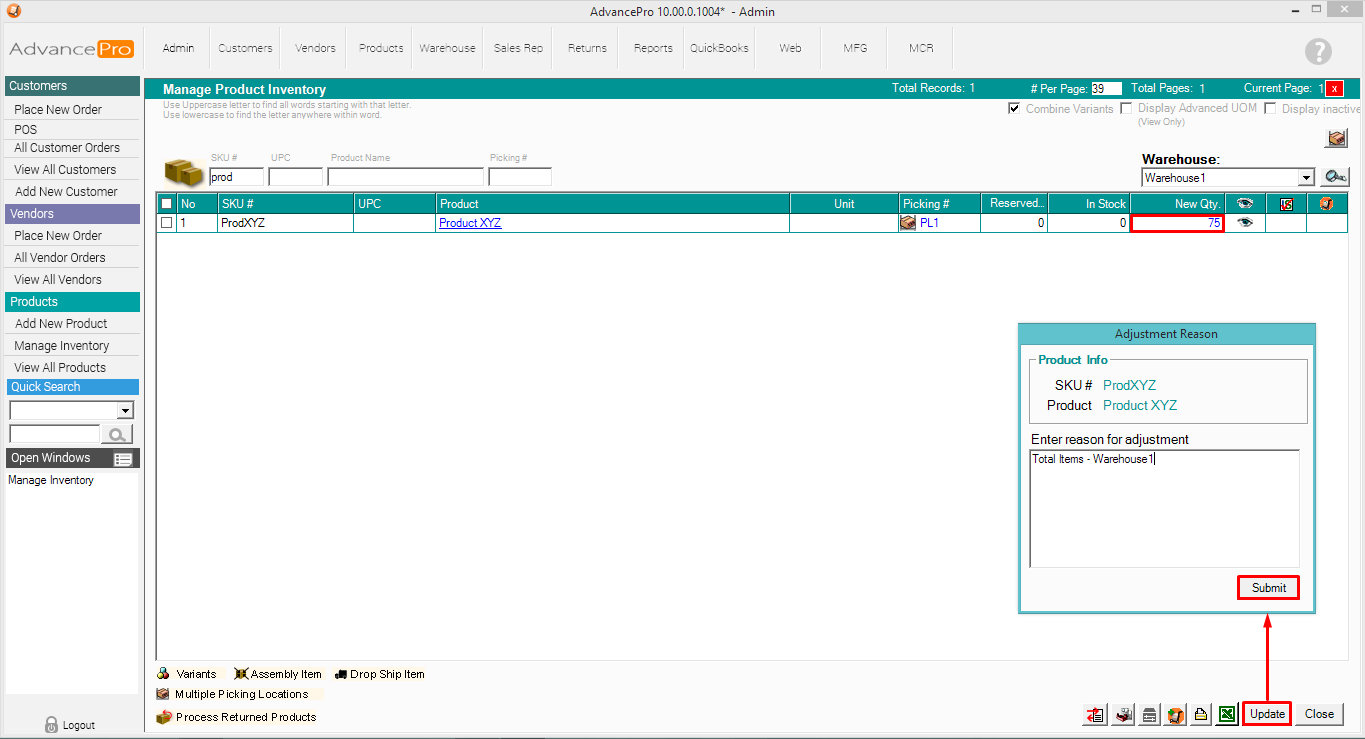
Task: Open the Product XYZ link
Action: coord(469,223)
